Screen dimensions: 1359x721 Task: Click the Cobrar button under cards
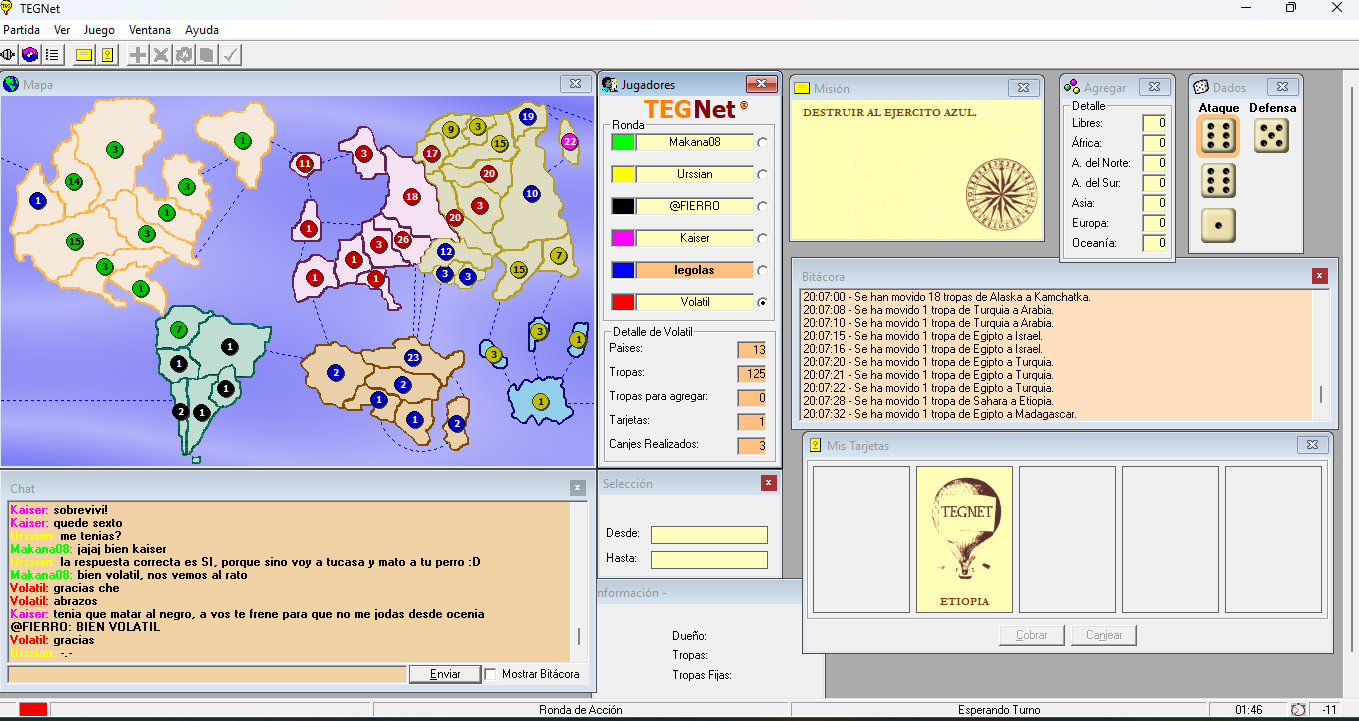pyautogui.click(x=1032, y=635)
